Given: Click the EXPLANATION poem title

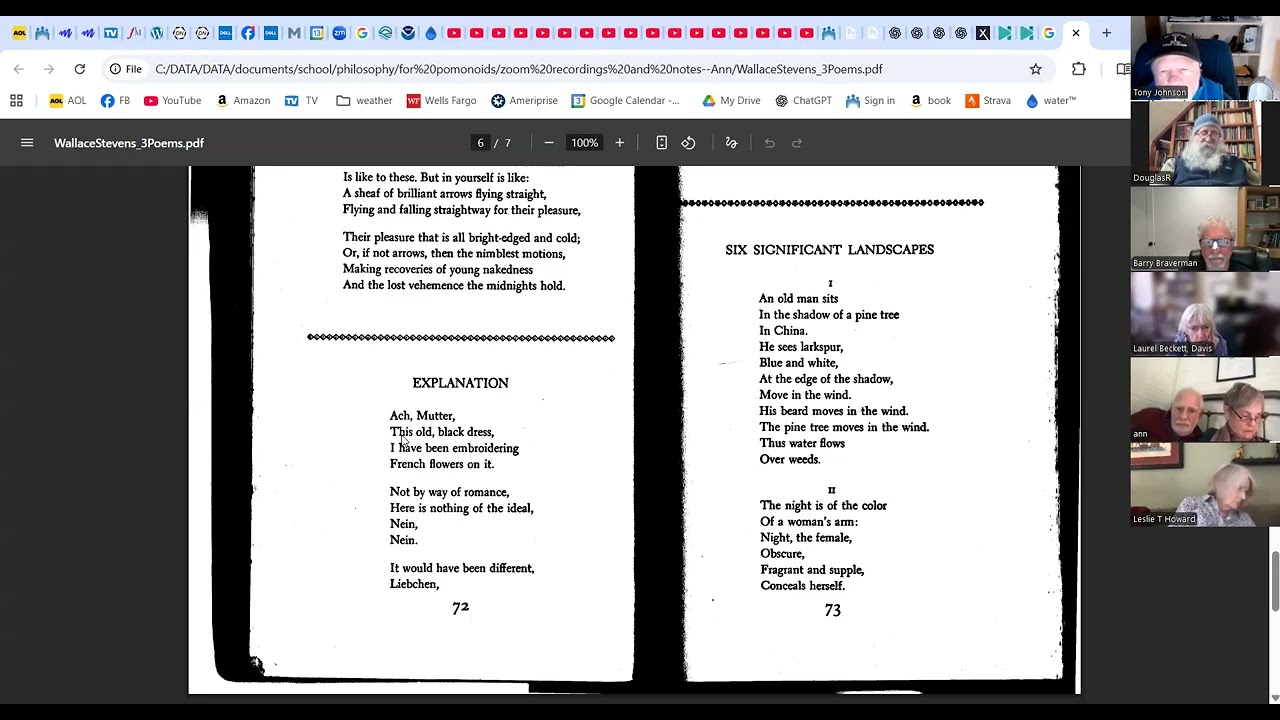Looking at the screenshot, I should click(460, 383).
